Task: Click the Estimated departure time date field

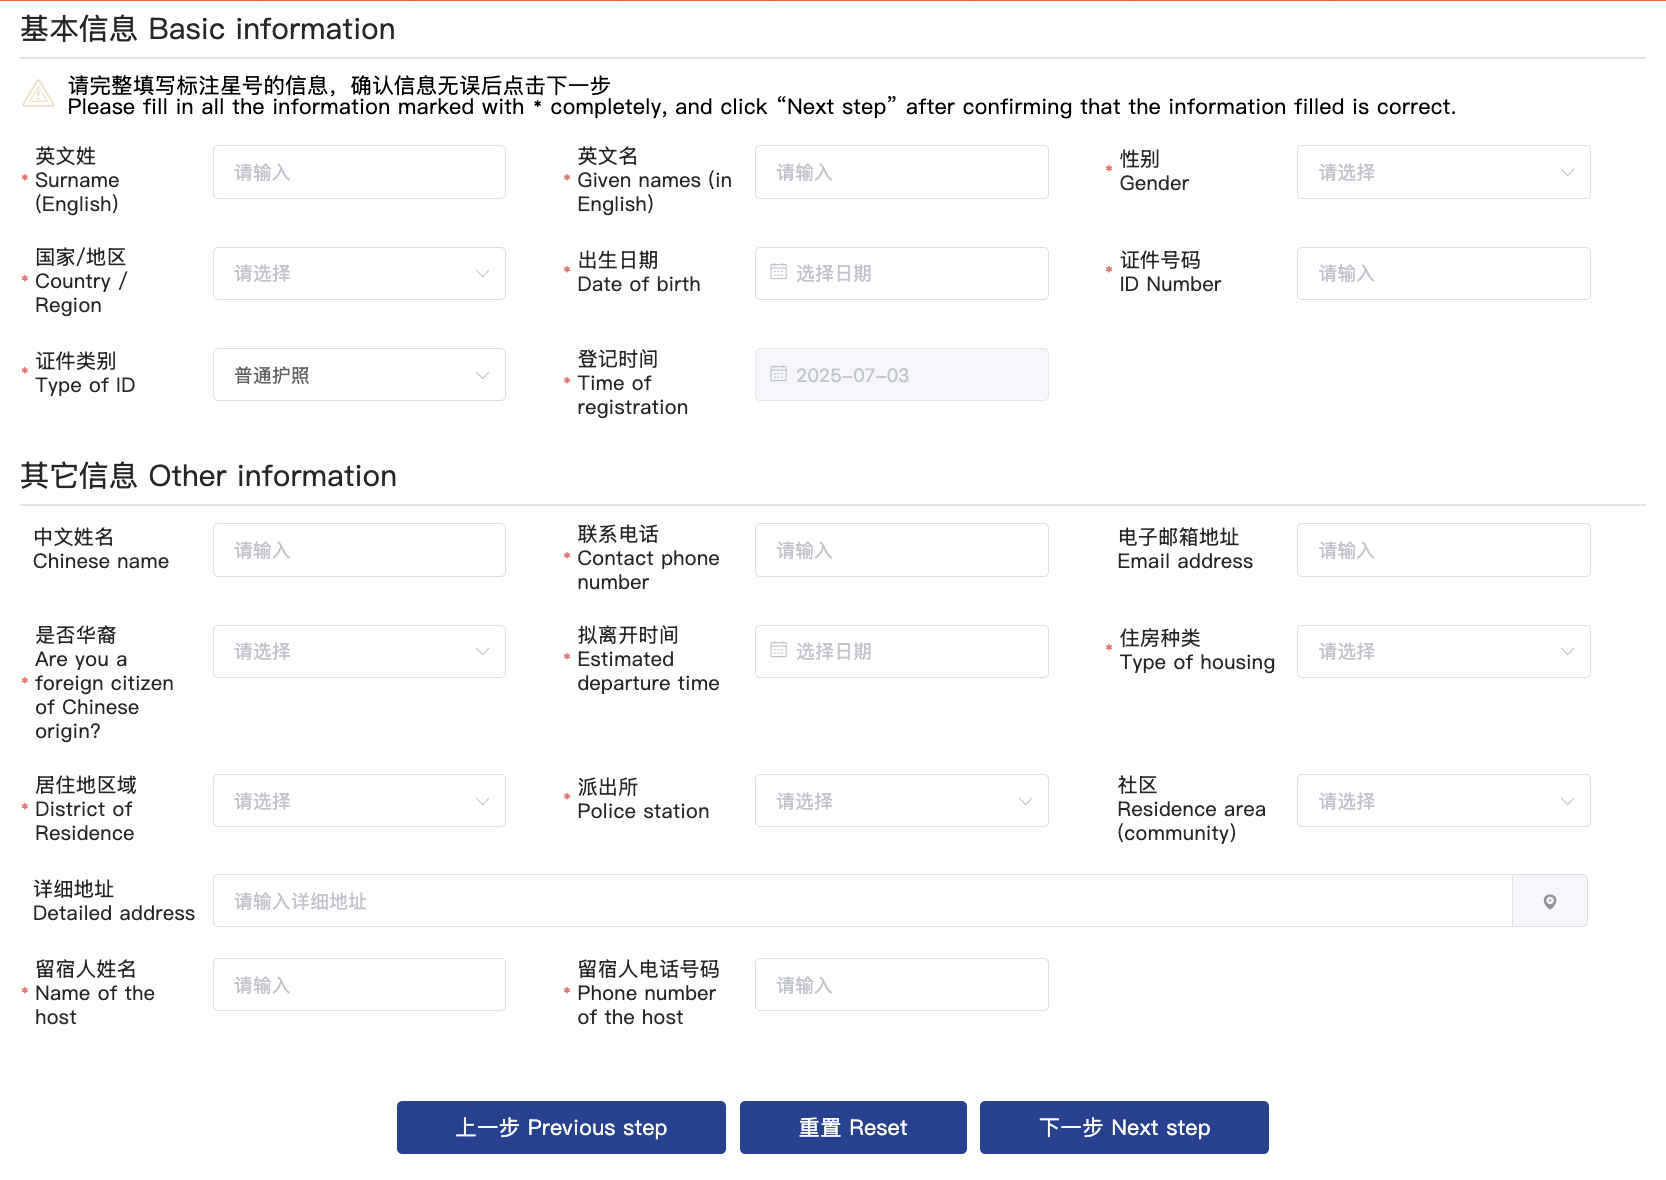Action: [x=901, y=651]
